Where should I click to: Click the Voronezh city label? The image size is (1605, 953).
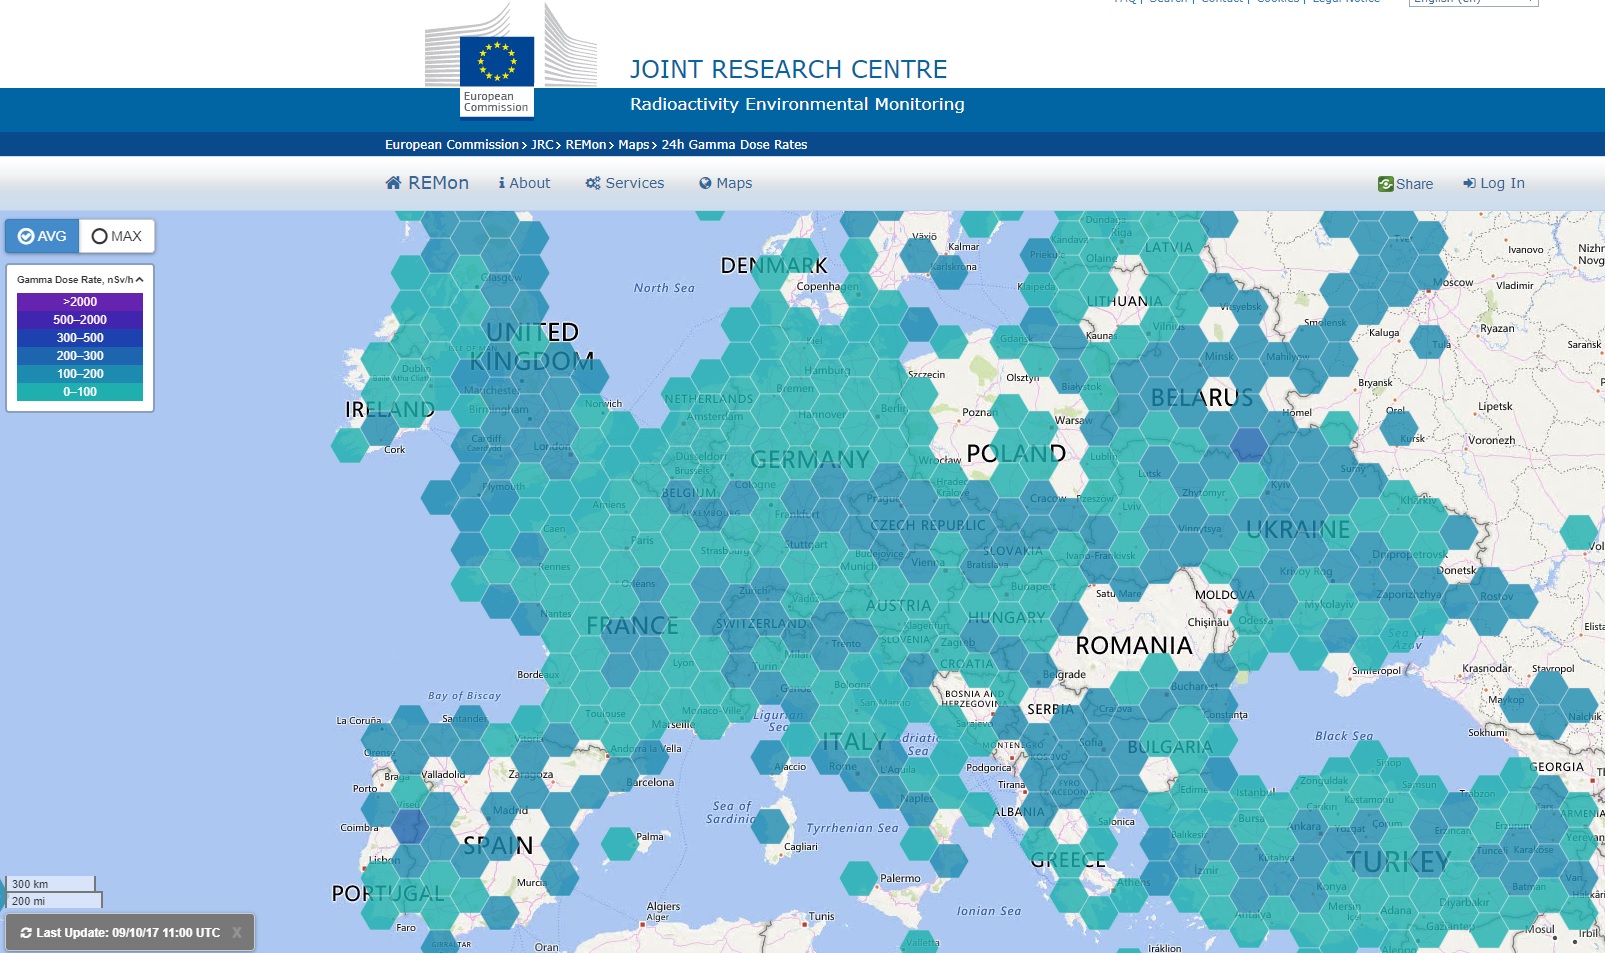(x=1492, y=441)
